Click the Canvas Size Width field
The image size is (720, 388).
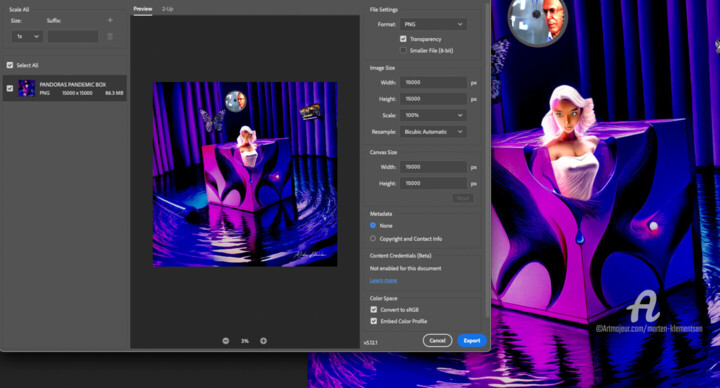[433, 167]
